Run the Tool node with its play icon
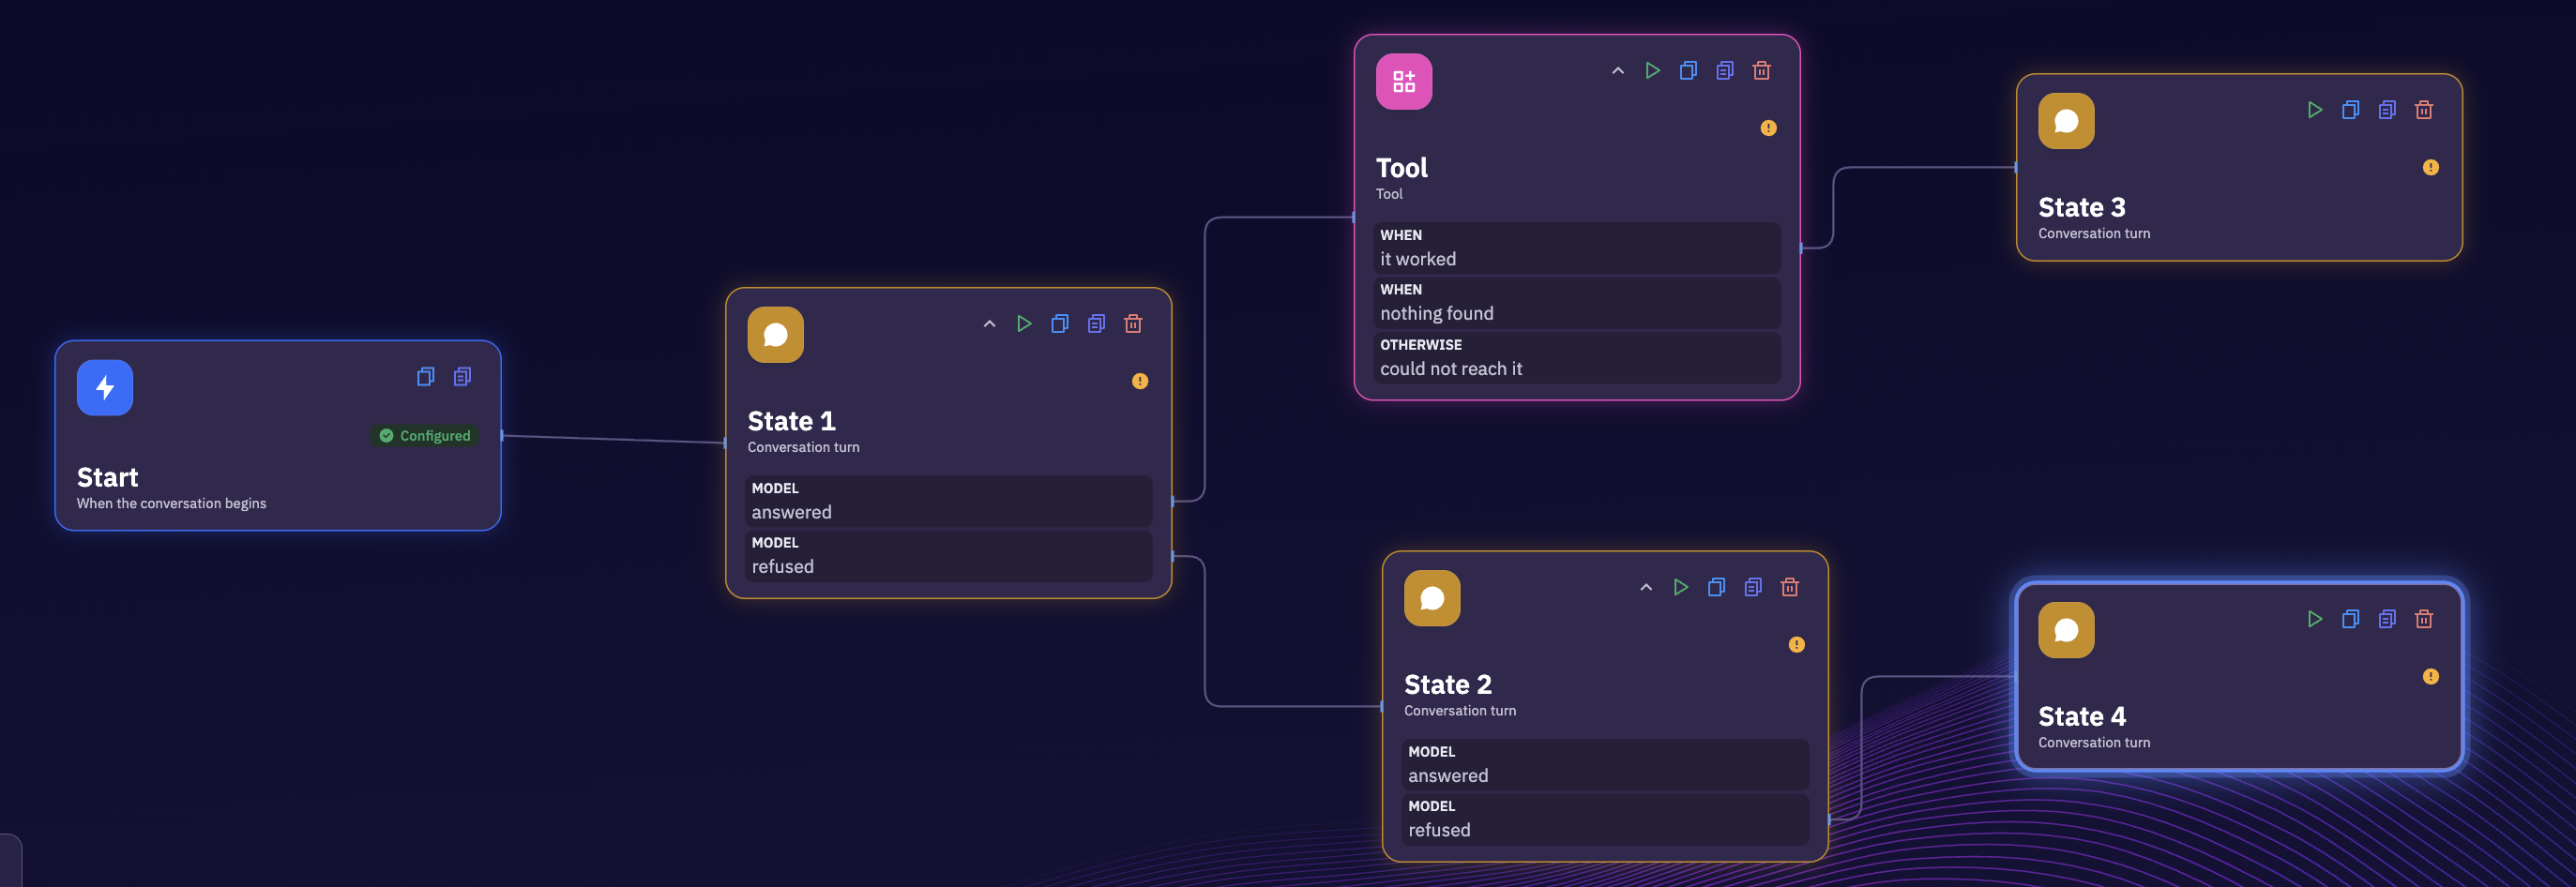This screenshot has height=887, width=2576. (1653, 71)
